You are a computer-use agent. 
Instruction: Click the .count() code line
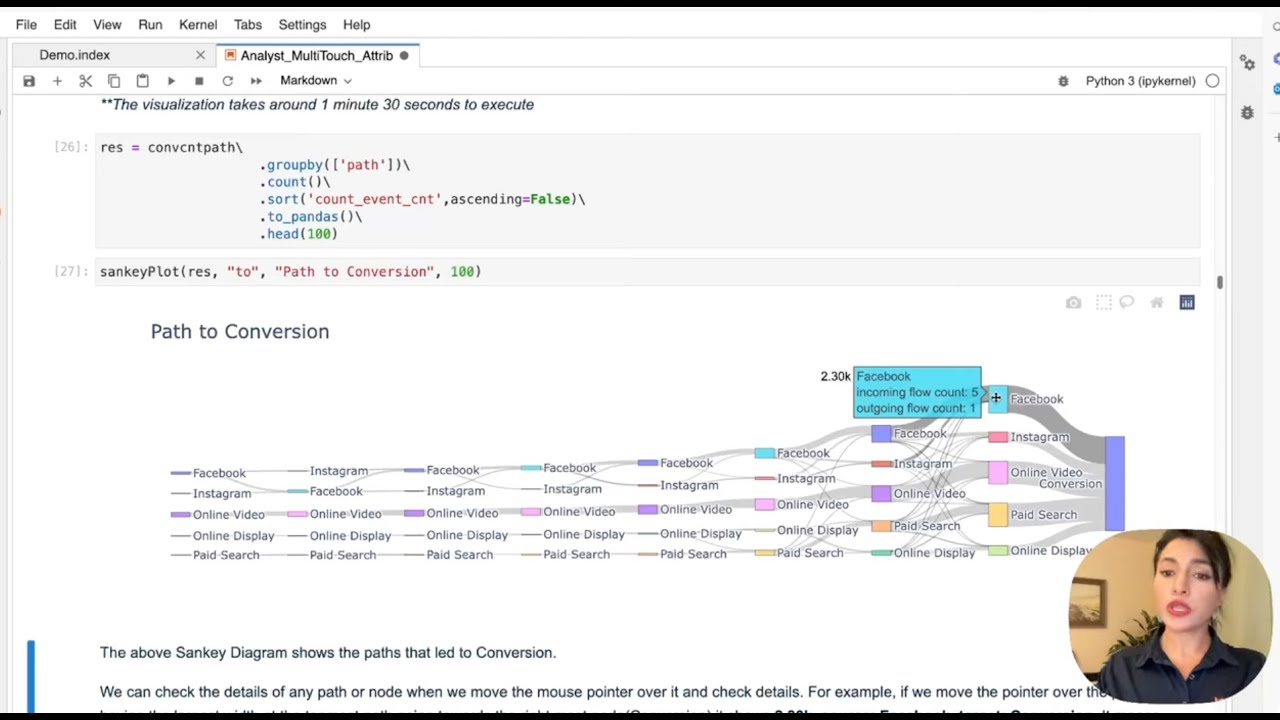(x=295, y=182)
